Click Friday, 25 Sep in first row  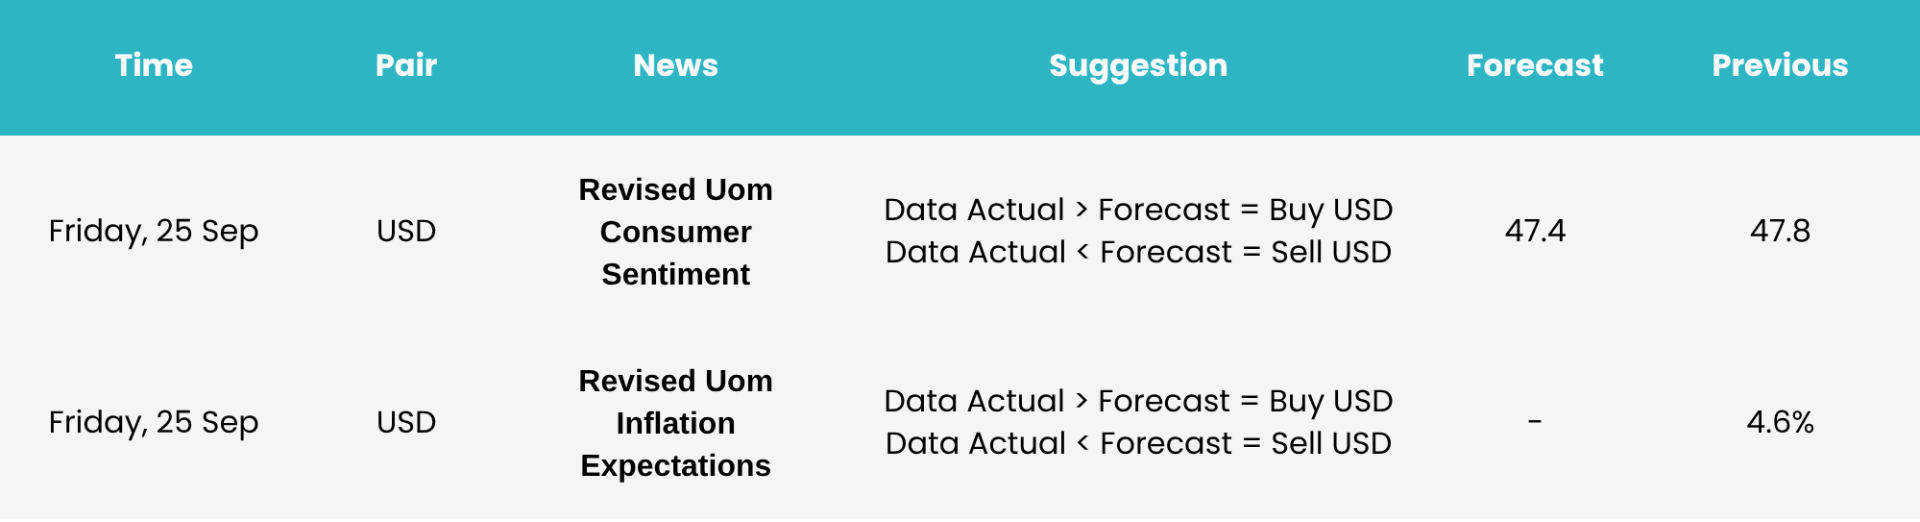(154, 231)
